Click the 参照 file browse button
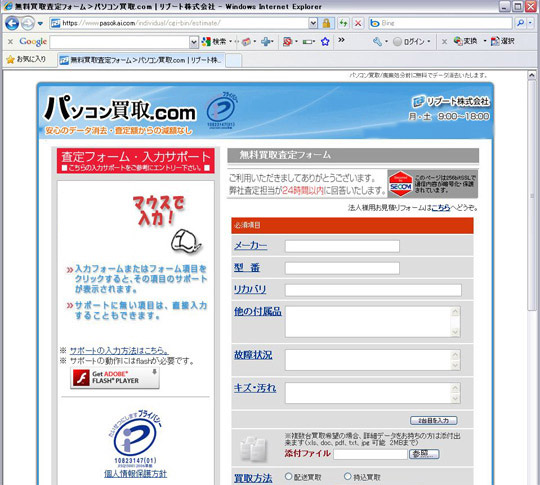540x485 pixels. point(424,454)
